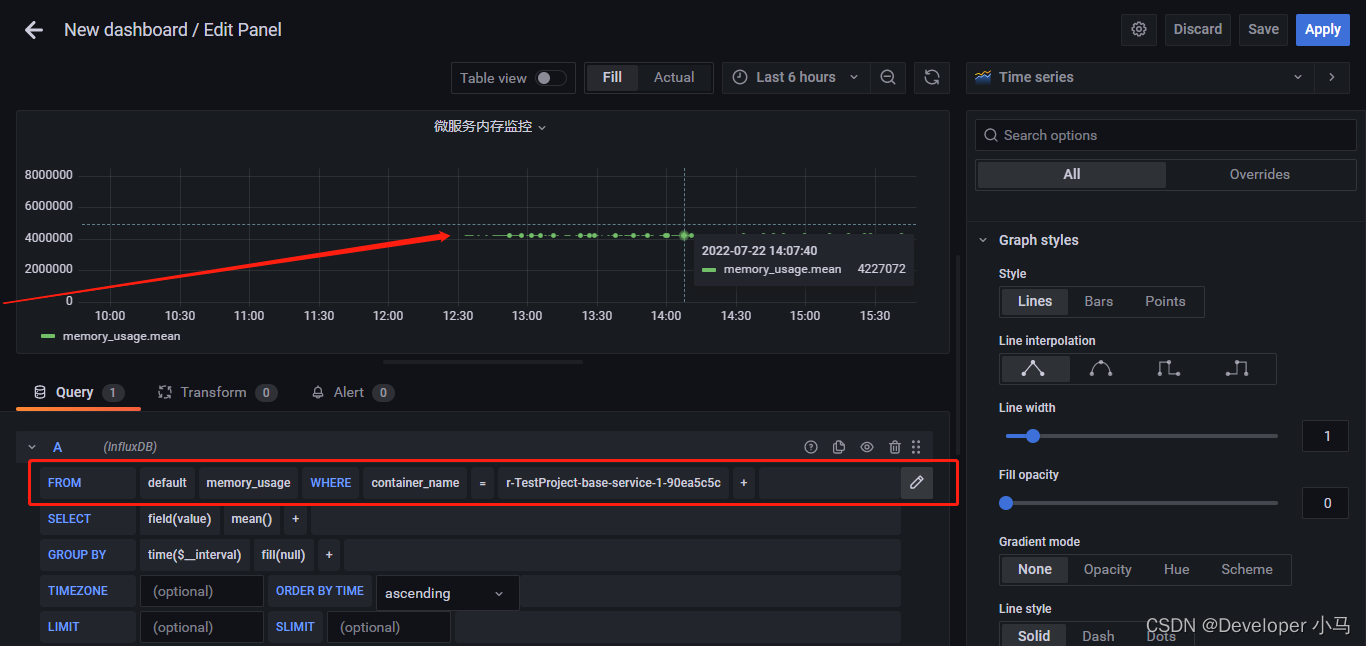Open the Time series visualization dropdown
1366x646 pixels.
pos(1139,77)
